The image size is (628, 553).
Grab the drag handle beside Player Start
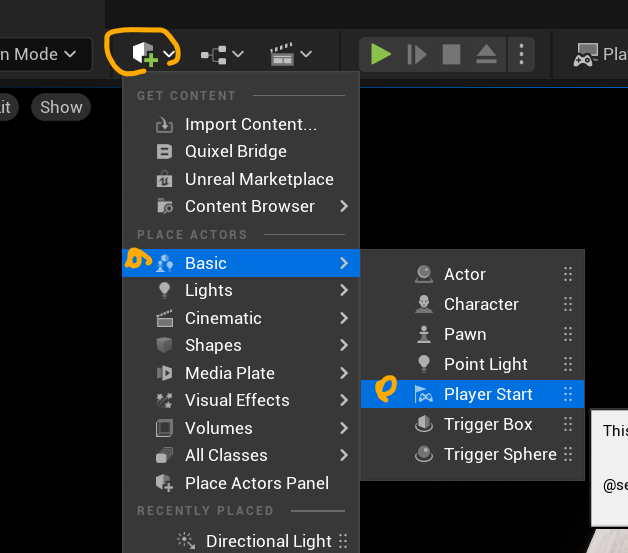coord(568,394)
